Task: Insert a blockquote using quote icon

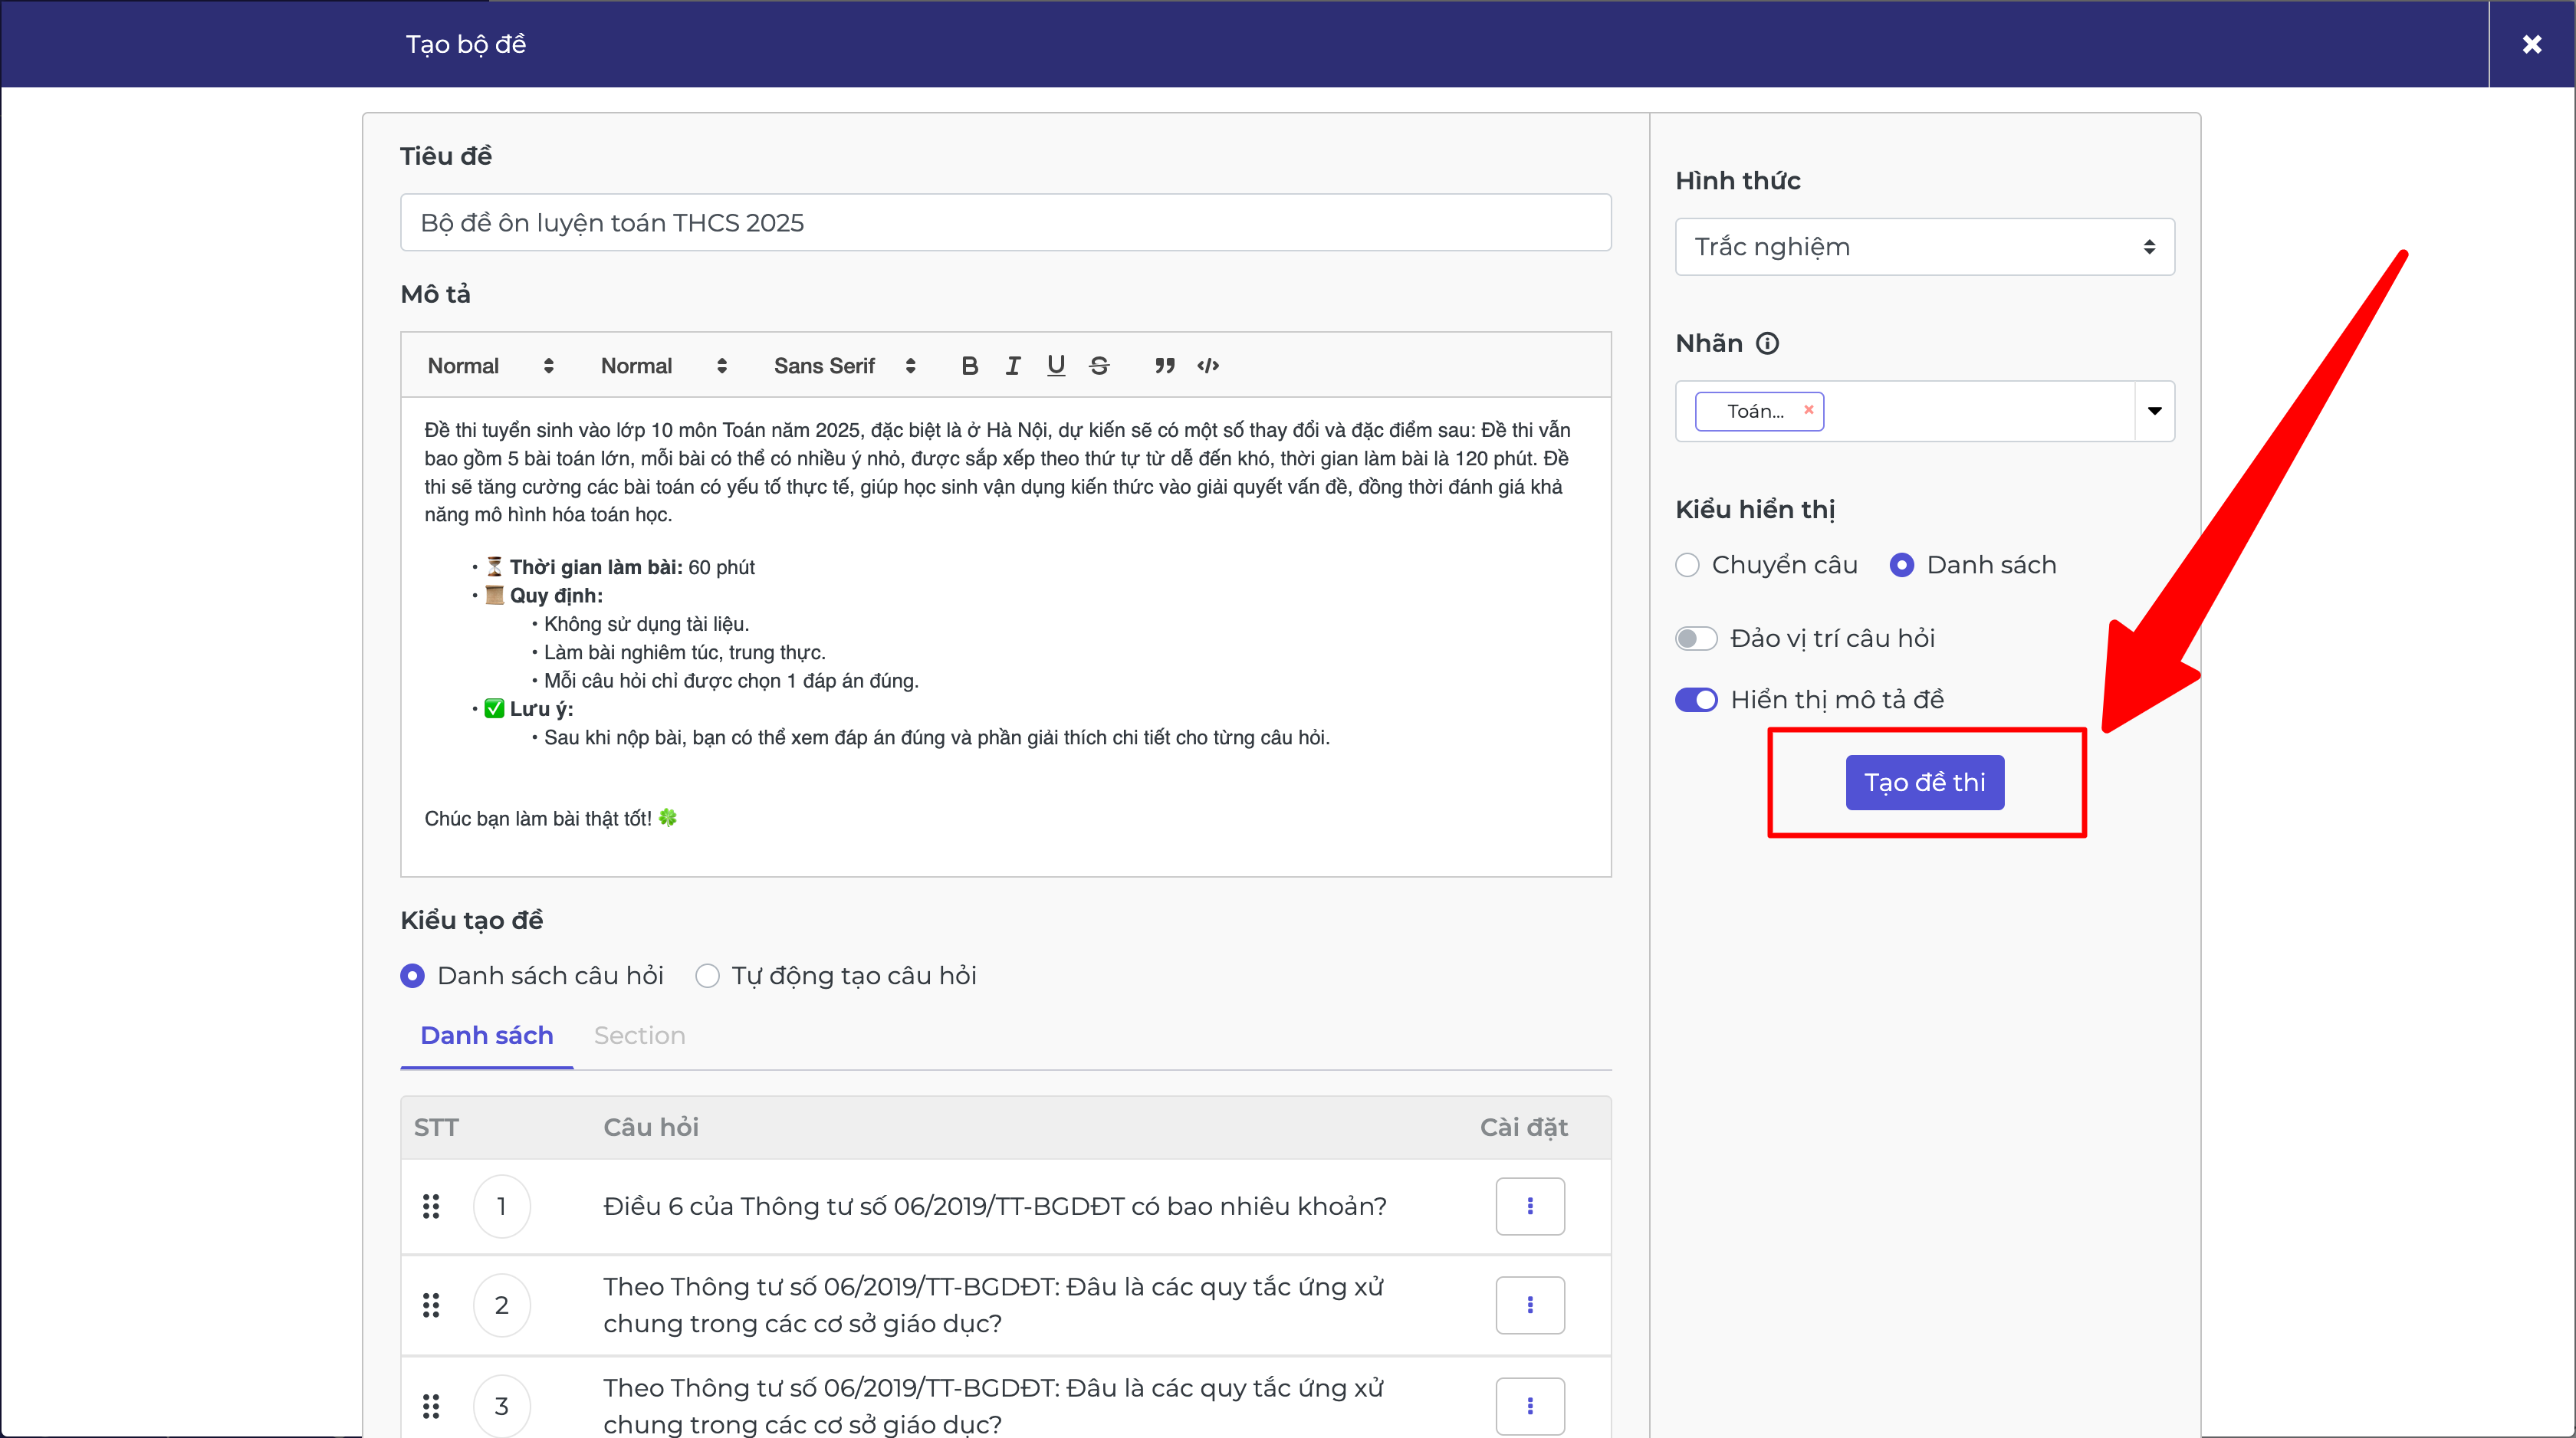Action: [1164, 366]
